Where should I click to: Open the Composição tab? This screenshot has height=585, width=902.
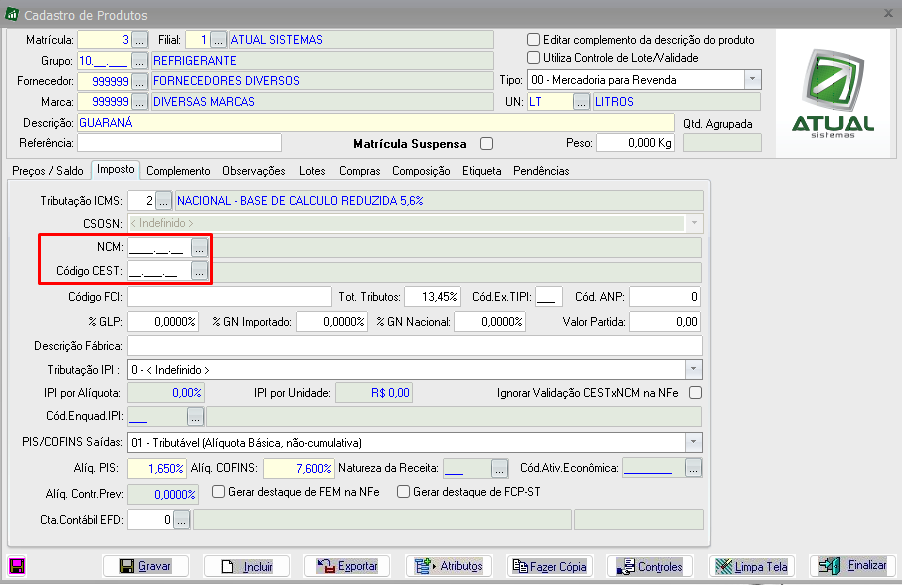coord(421,171)
